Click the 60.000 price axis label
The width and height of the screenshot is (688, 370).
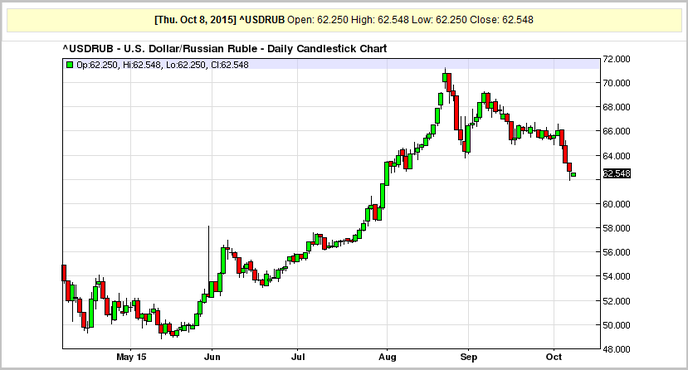click(x=616, y=204)
